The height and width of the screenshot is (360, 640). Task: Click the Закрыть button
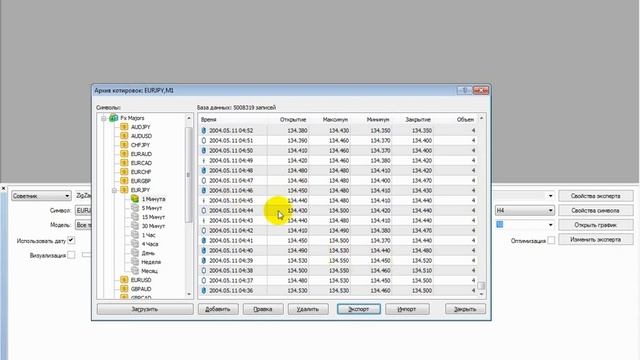click(x=465, y=309)
